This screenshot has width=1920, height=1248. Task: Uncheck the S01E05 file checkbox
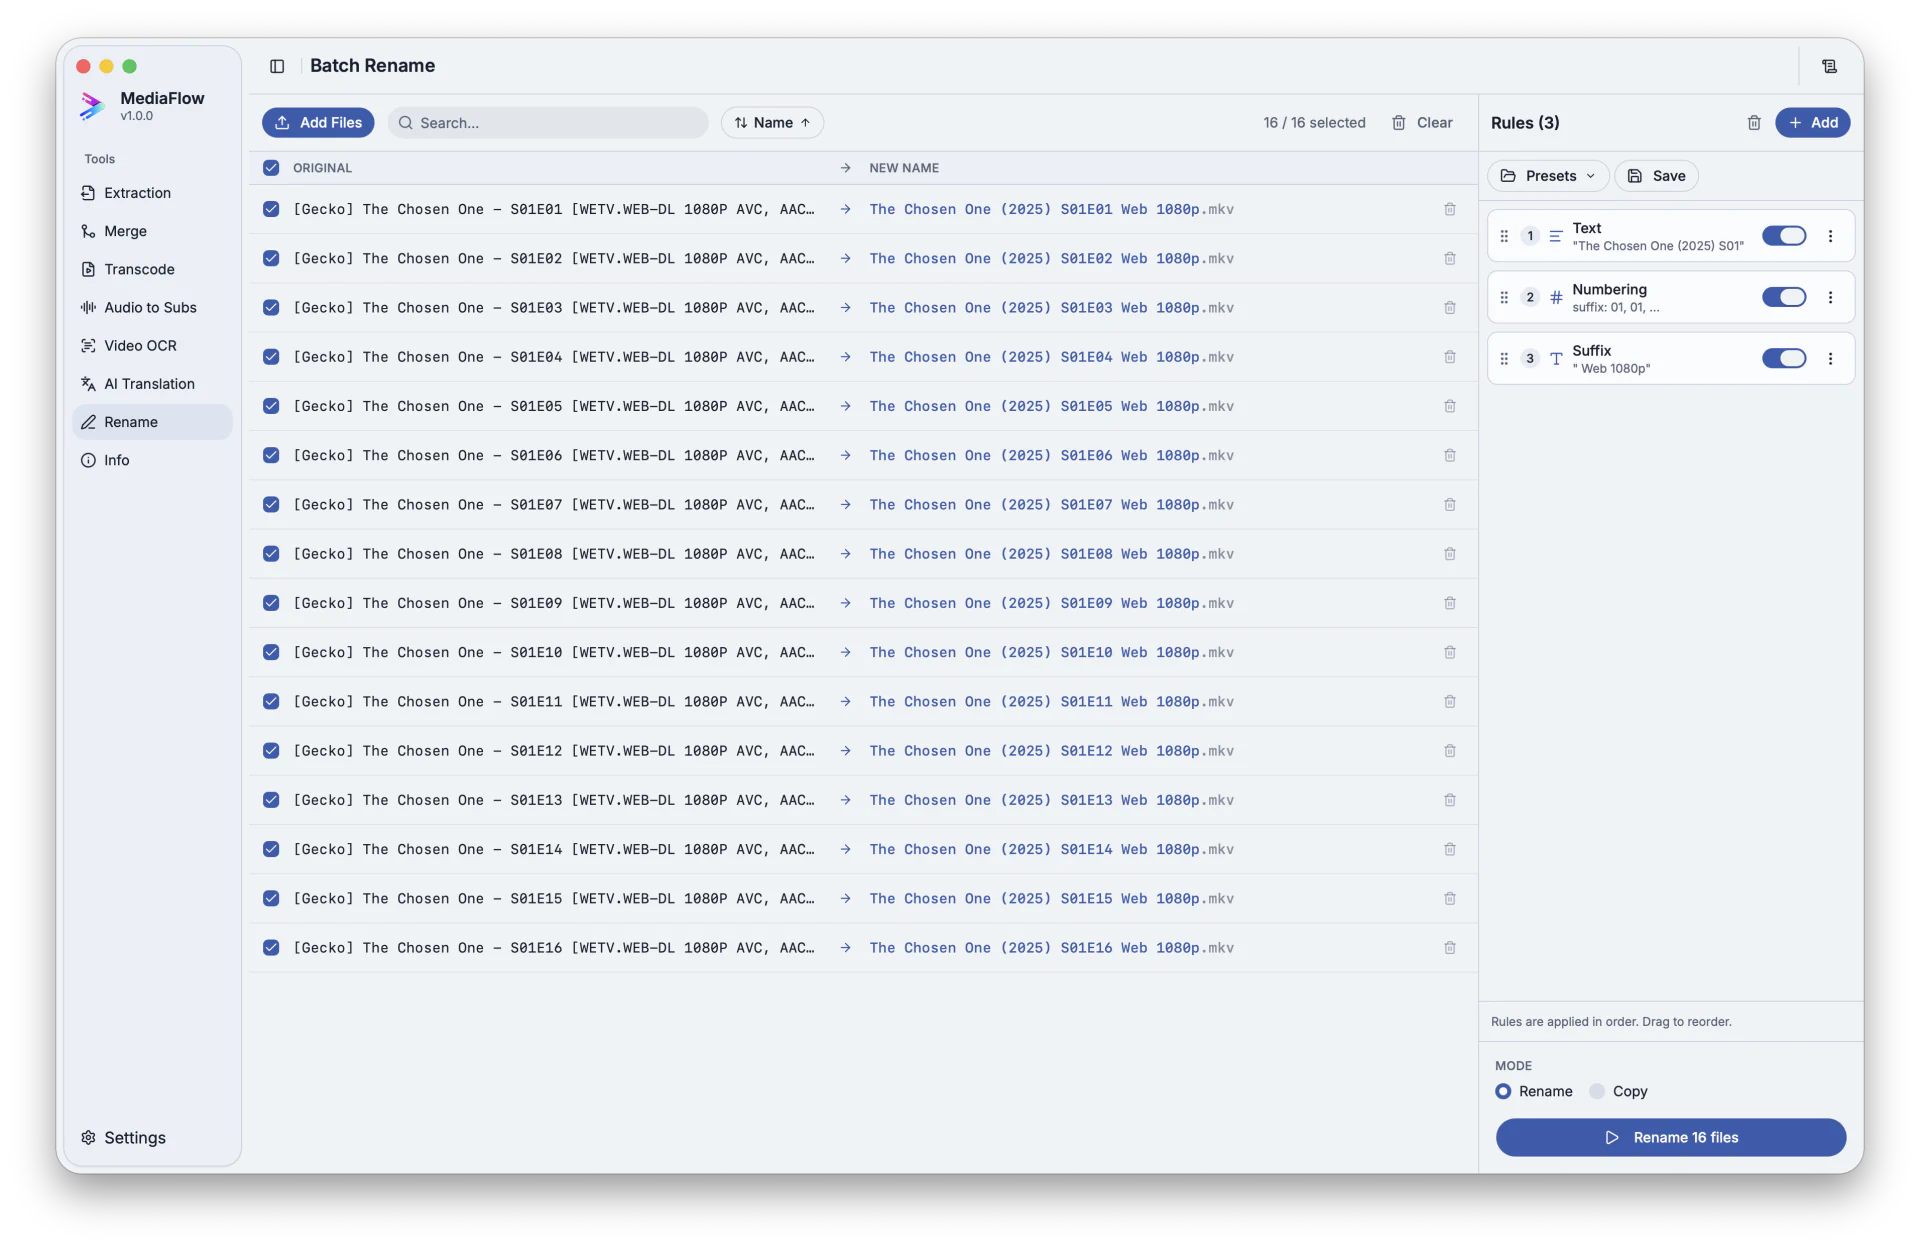click(x=271, y=407)
